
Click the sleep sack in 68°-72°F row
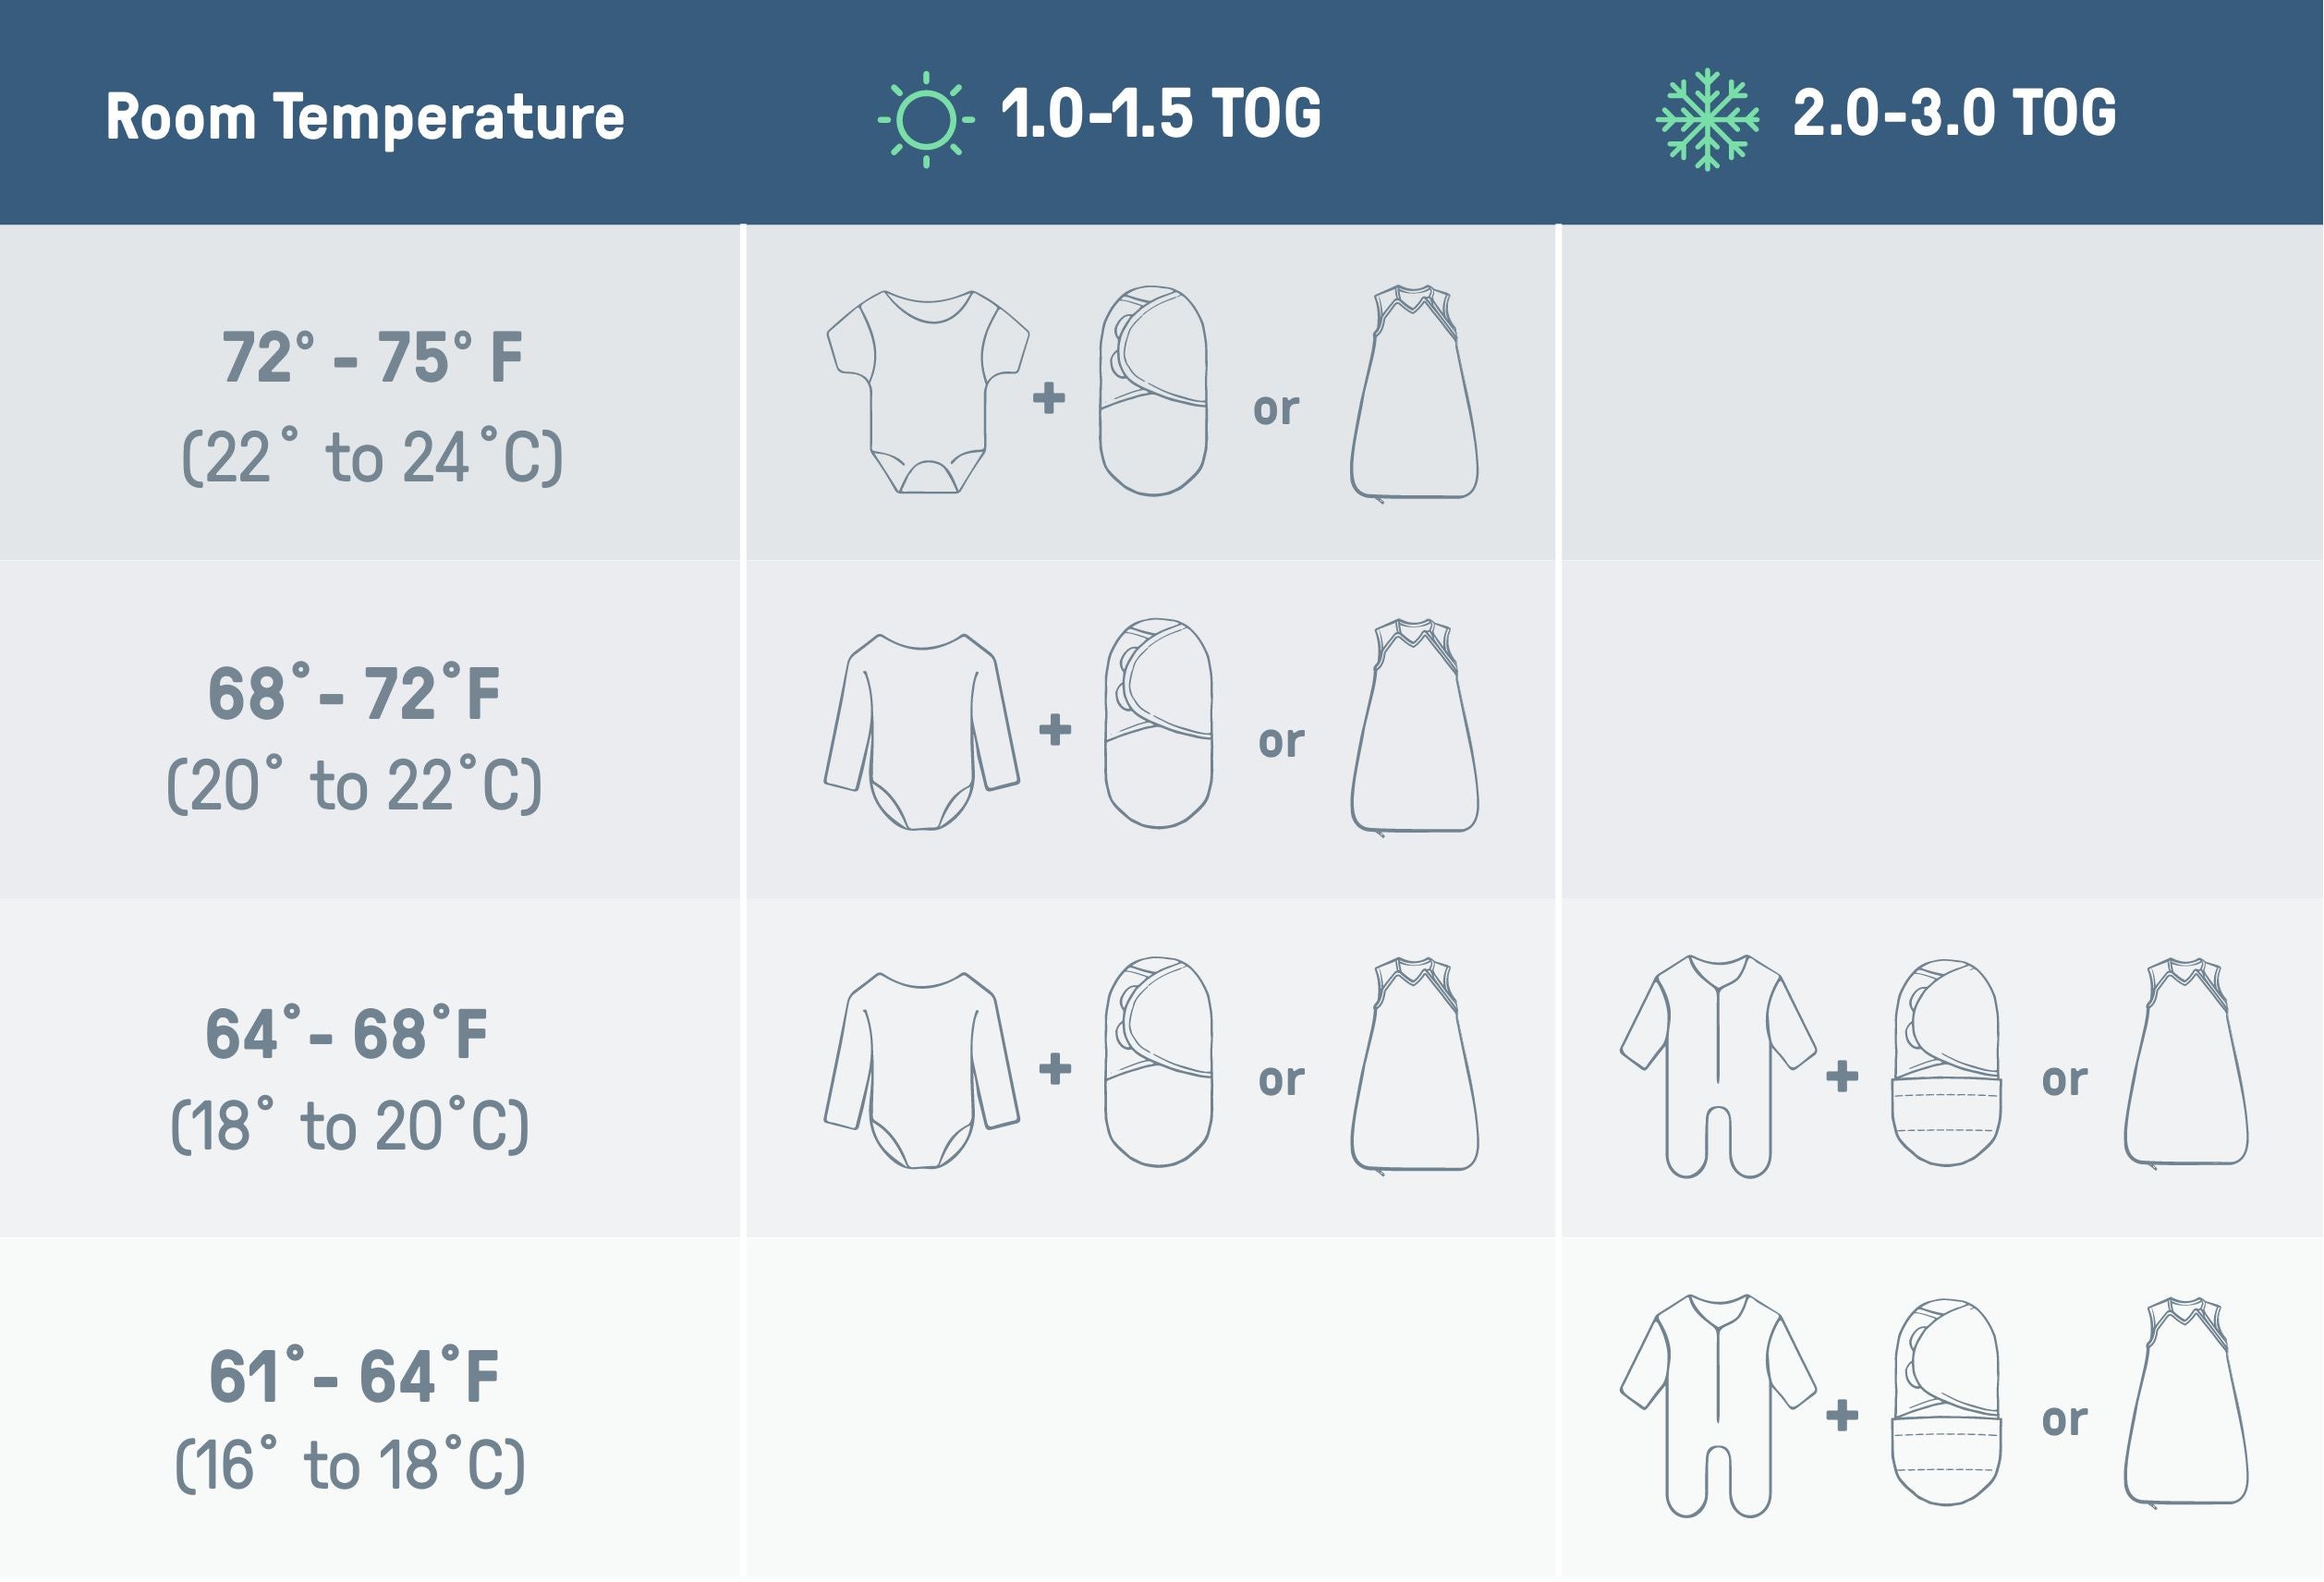1414,726
